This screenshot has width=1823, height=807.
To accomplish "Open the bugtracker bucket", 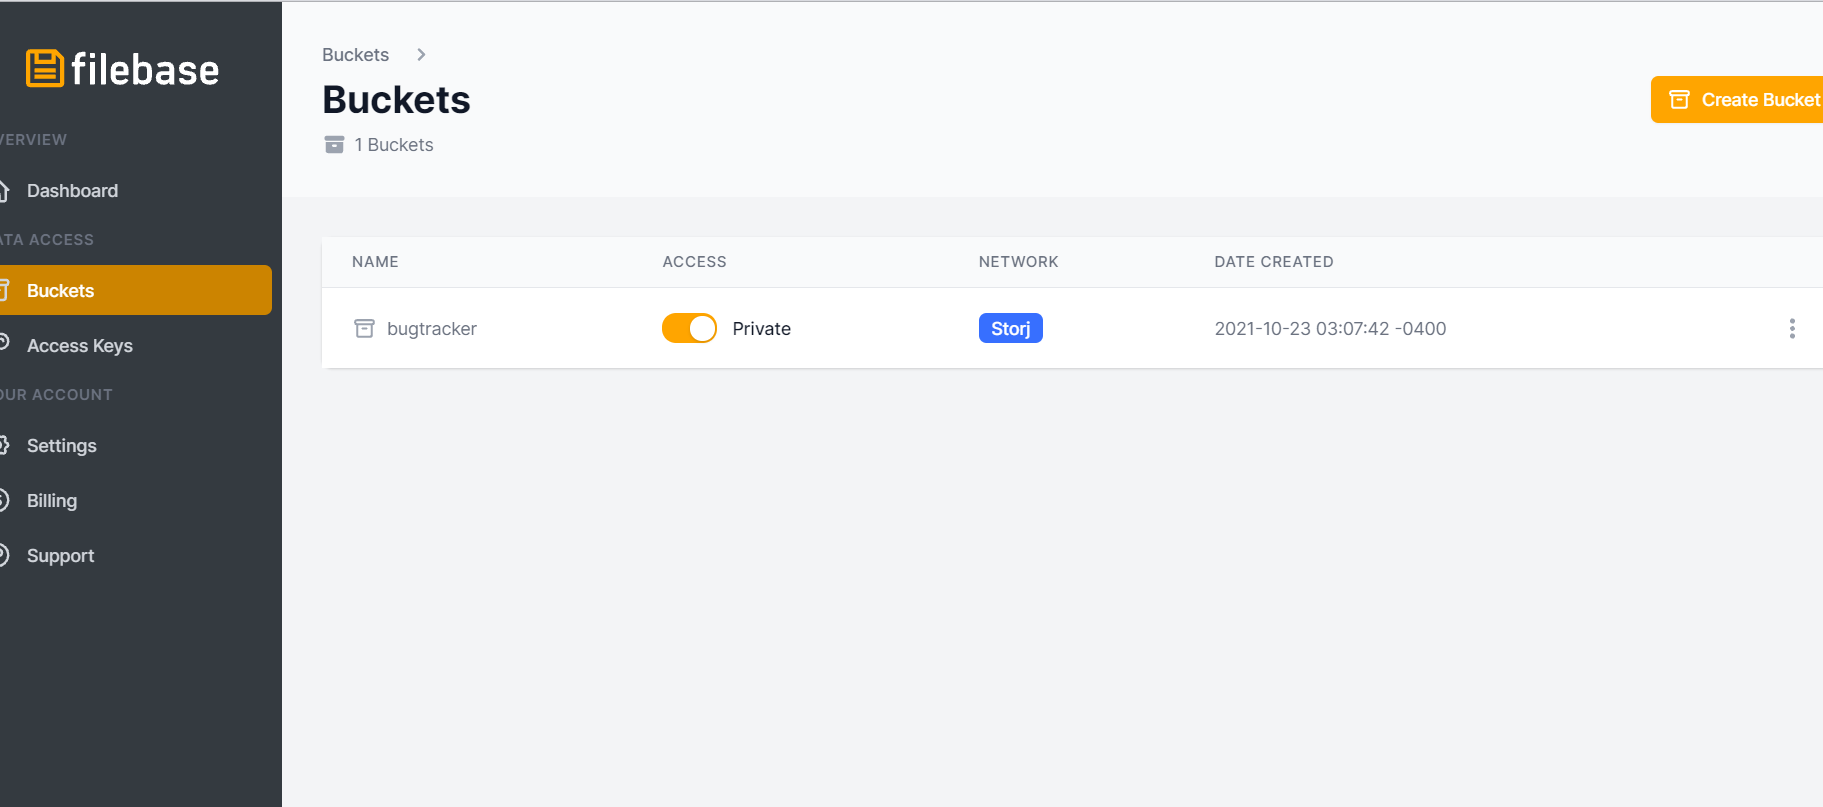I will (x=431, y=329).
